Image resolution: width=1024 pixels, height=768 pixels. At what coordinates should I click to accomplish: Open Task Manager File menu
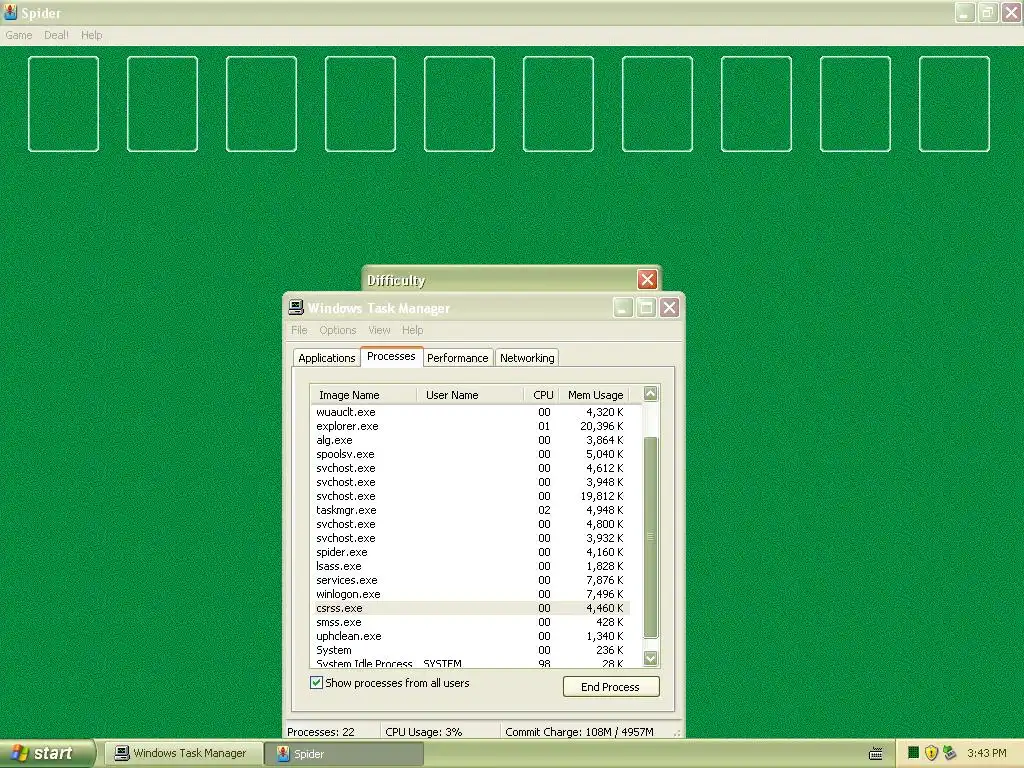tap(299, 330)
